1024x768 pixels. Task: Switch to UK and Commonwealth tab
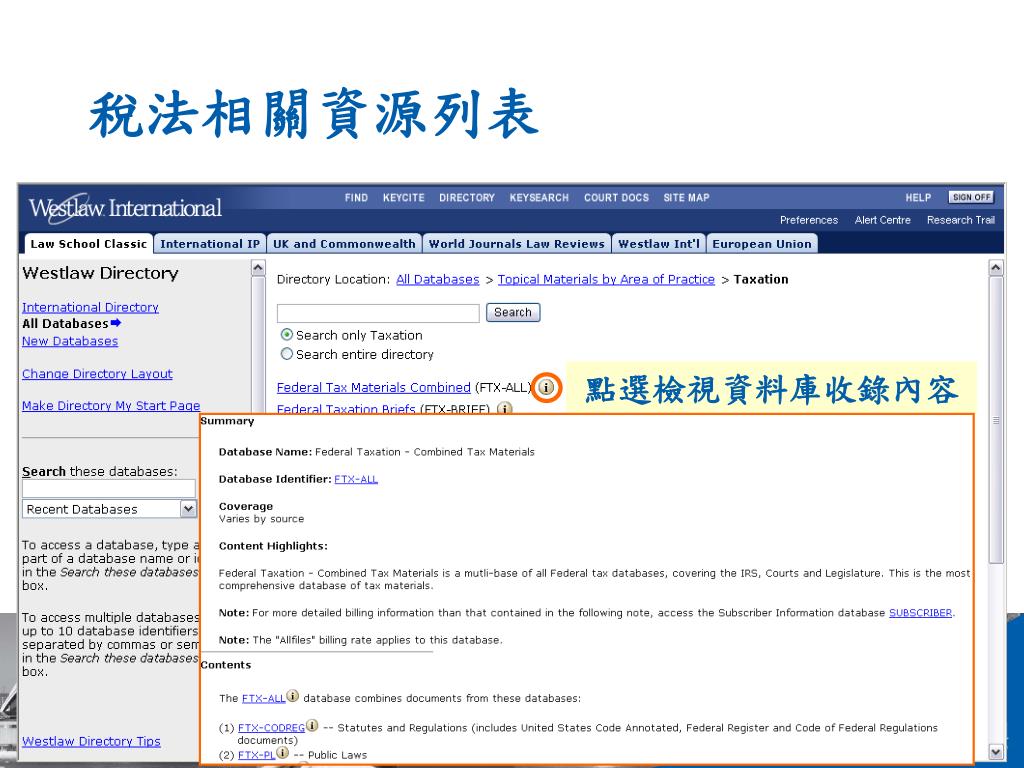pos(344,244)
